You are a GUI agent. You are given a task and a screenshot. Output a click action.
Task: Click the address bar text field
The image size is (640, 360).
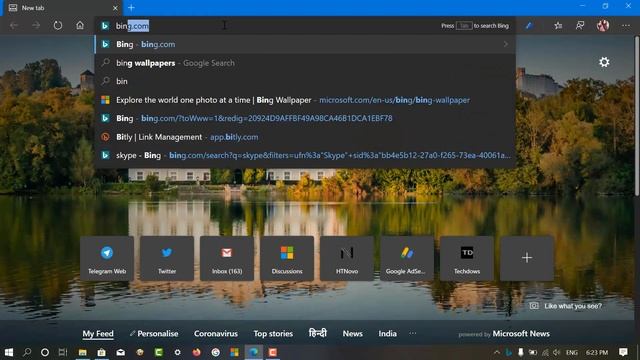pos(269,26)
